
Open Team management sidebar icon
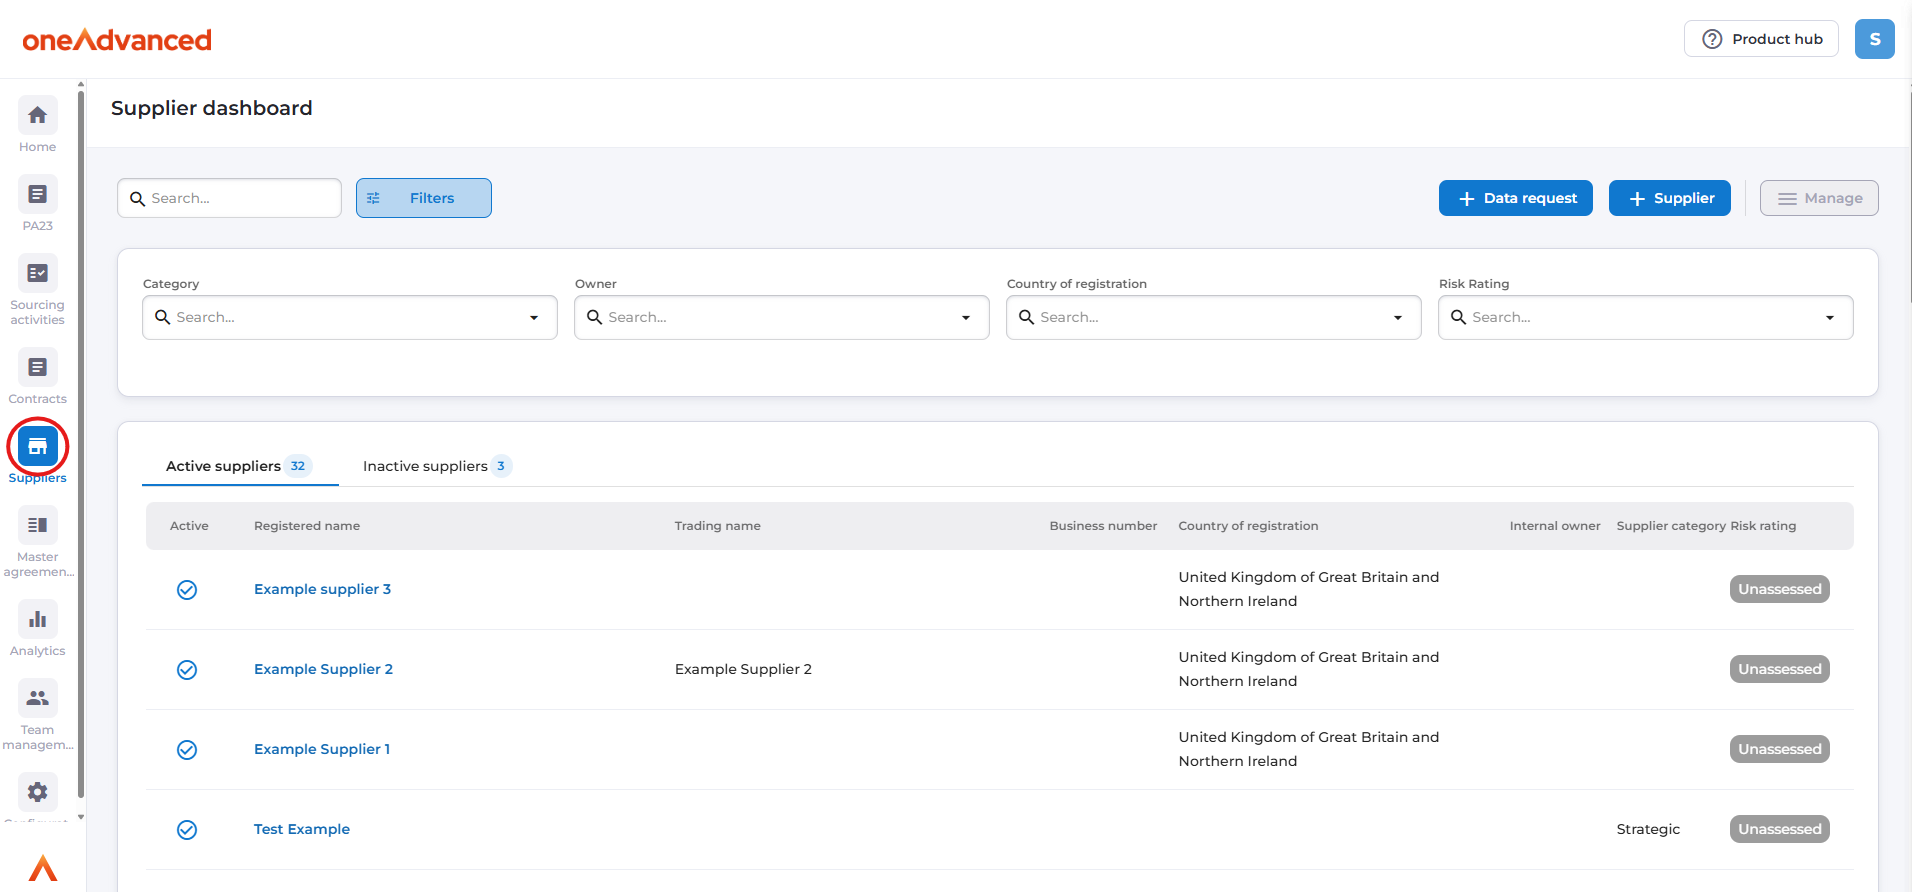37,699
